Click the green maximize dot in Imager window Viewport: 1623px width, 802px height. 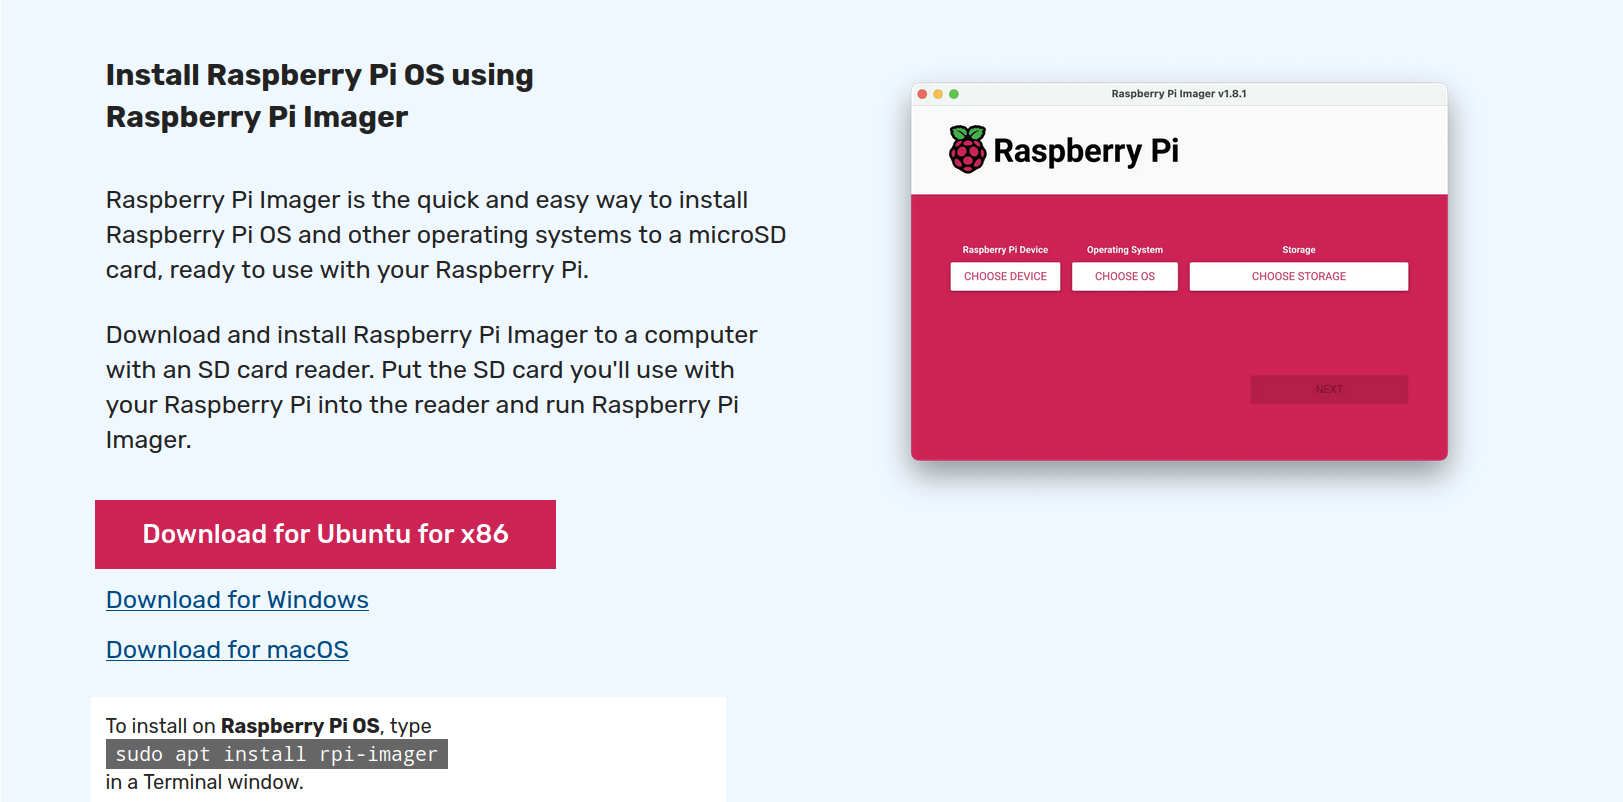pos(954,94)
